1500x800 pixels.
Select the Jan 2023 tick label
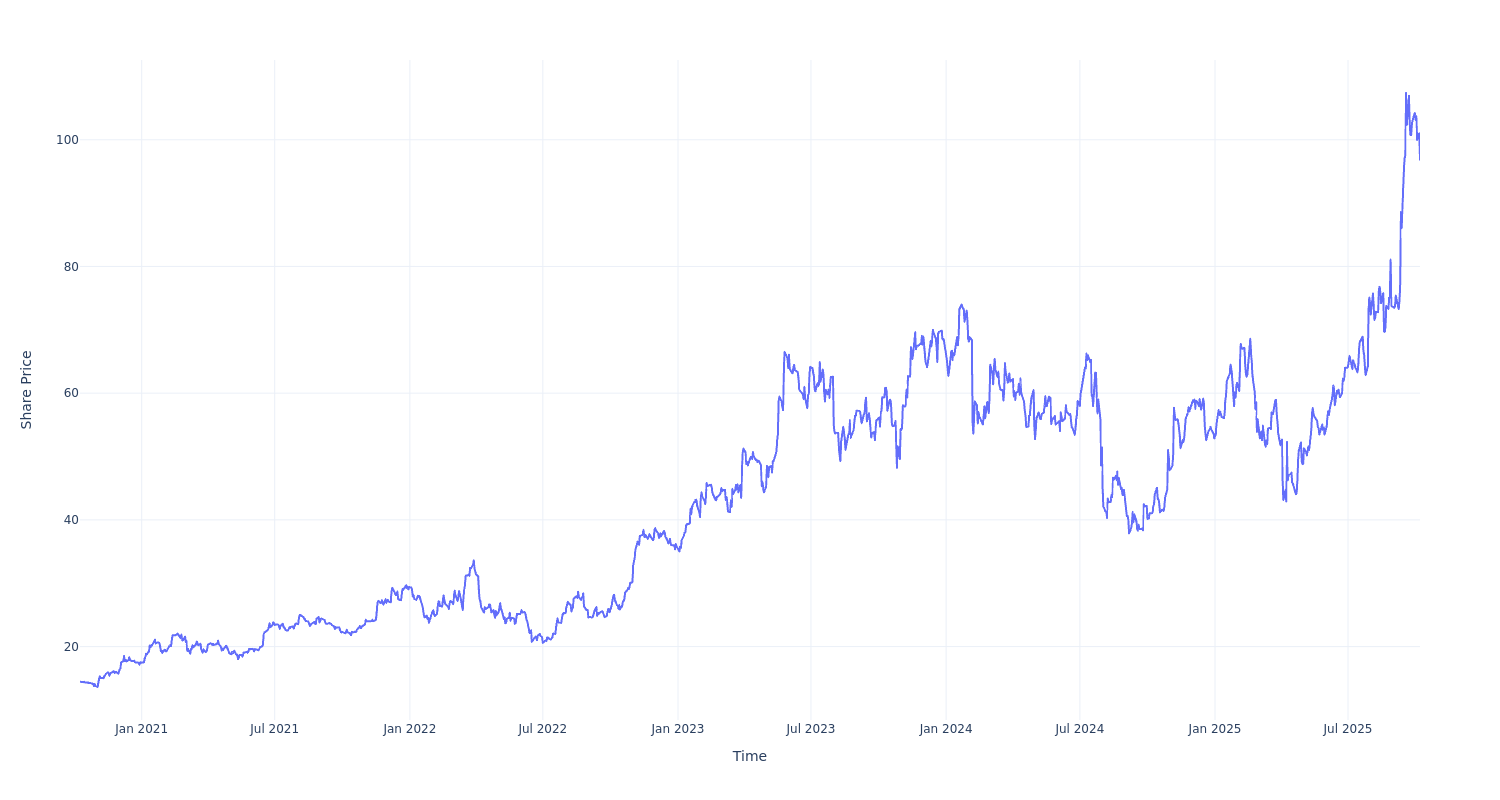pyautogui.click(x=677, y=729)
